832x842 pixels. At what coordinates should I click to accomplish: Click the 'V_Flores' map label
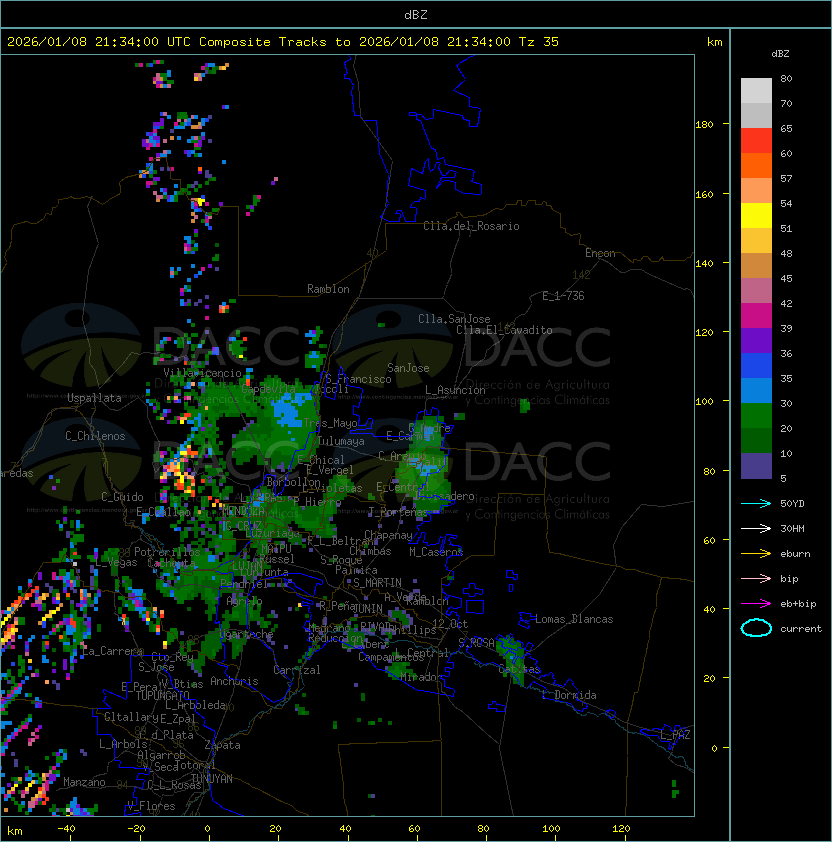[x=151, y=806]
